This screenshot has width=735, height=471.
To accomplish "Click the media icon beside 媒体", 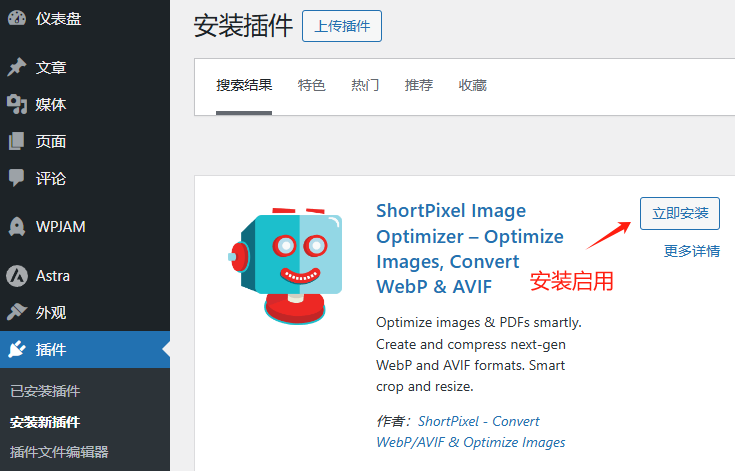I will pos(16,105).
